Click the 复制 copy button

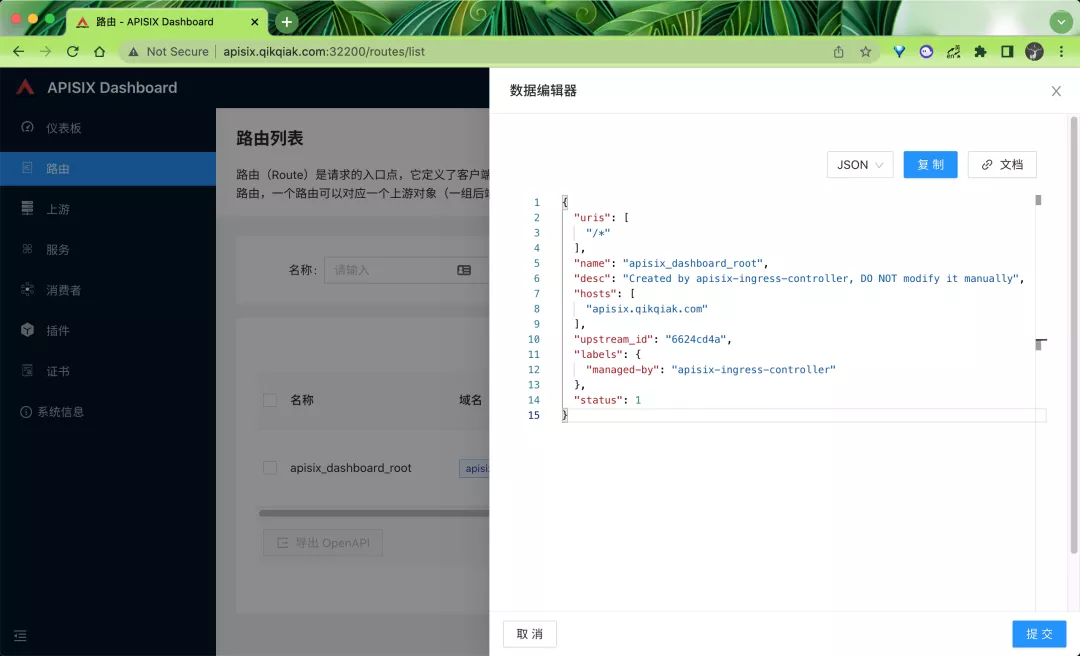930,164
